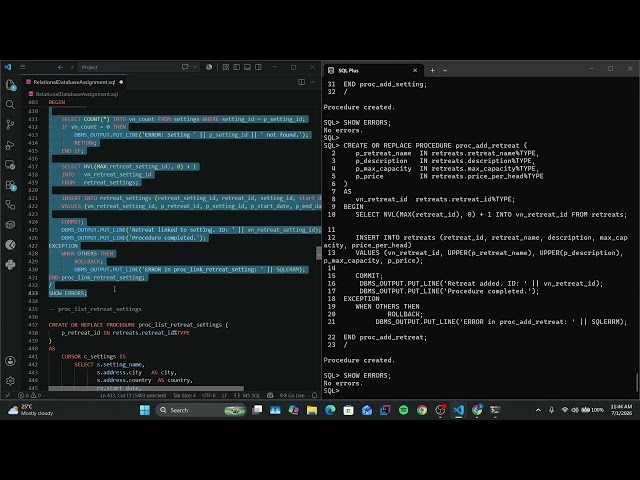640x480 pixels.
Task: Click the RelationalDatabaseAssignment.sql breadcrumb
Action: coord(73,94)
